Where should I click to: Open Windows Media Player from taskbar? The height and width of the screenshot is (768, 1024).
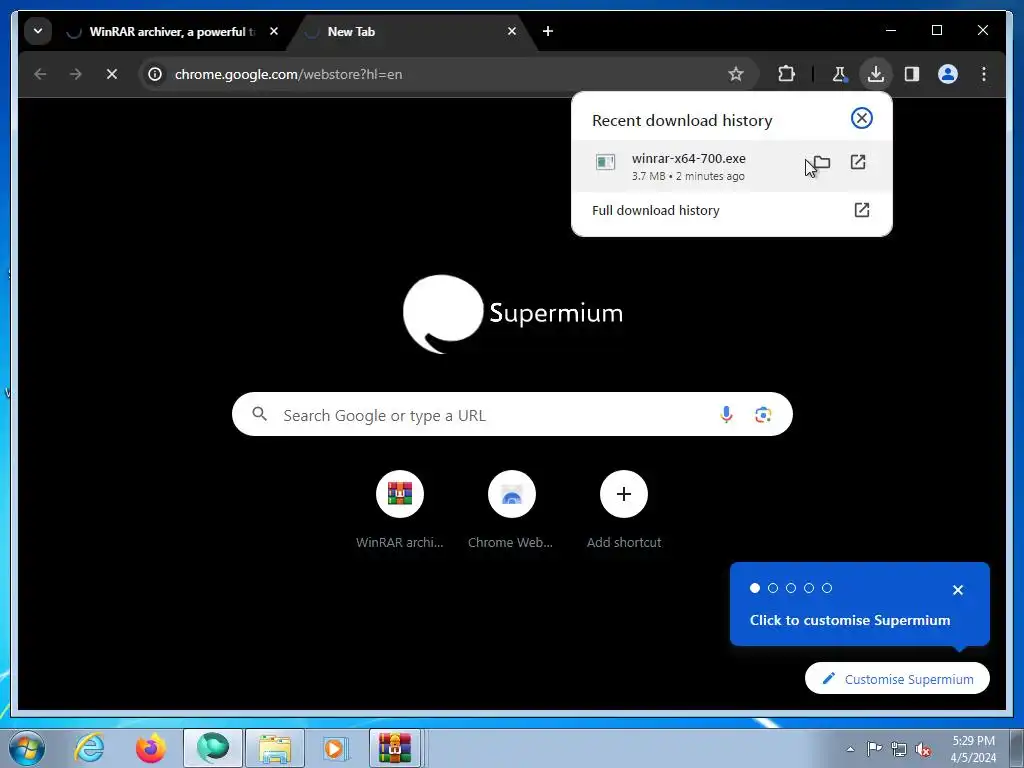336,748
